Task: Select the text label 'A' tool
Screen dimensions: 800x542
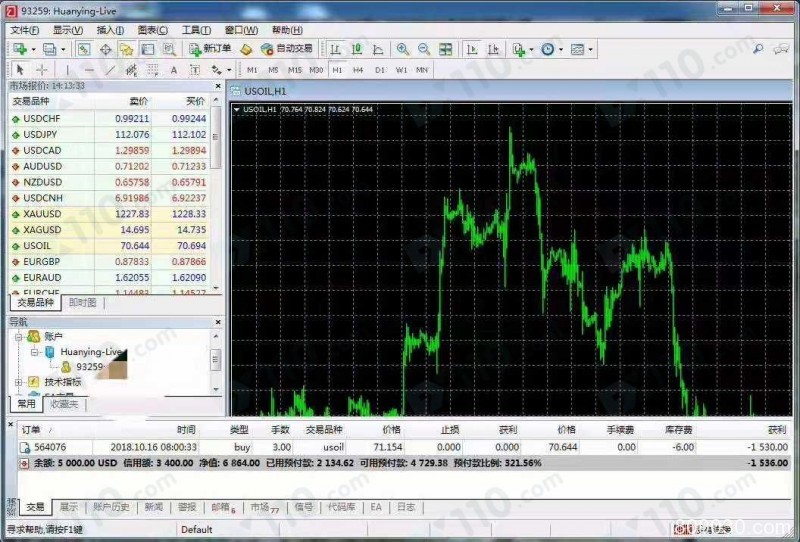Action: tap(173, 70)
